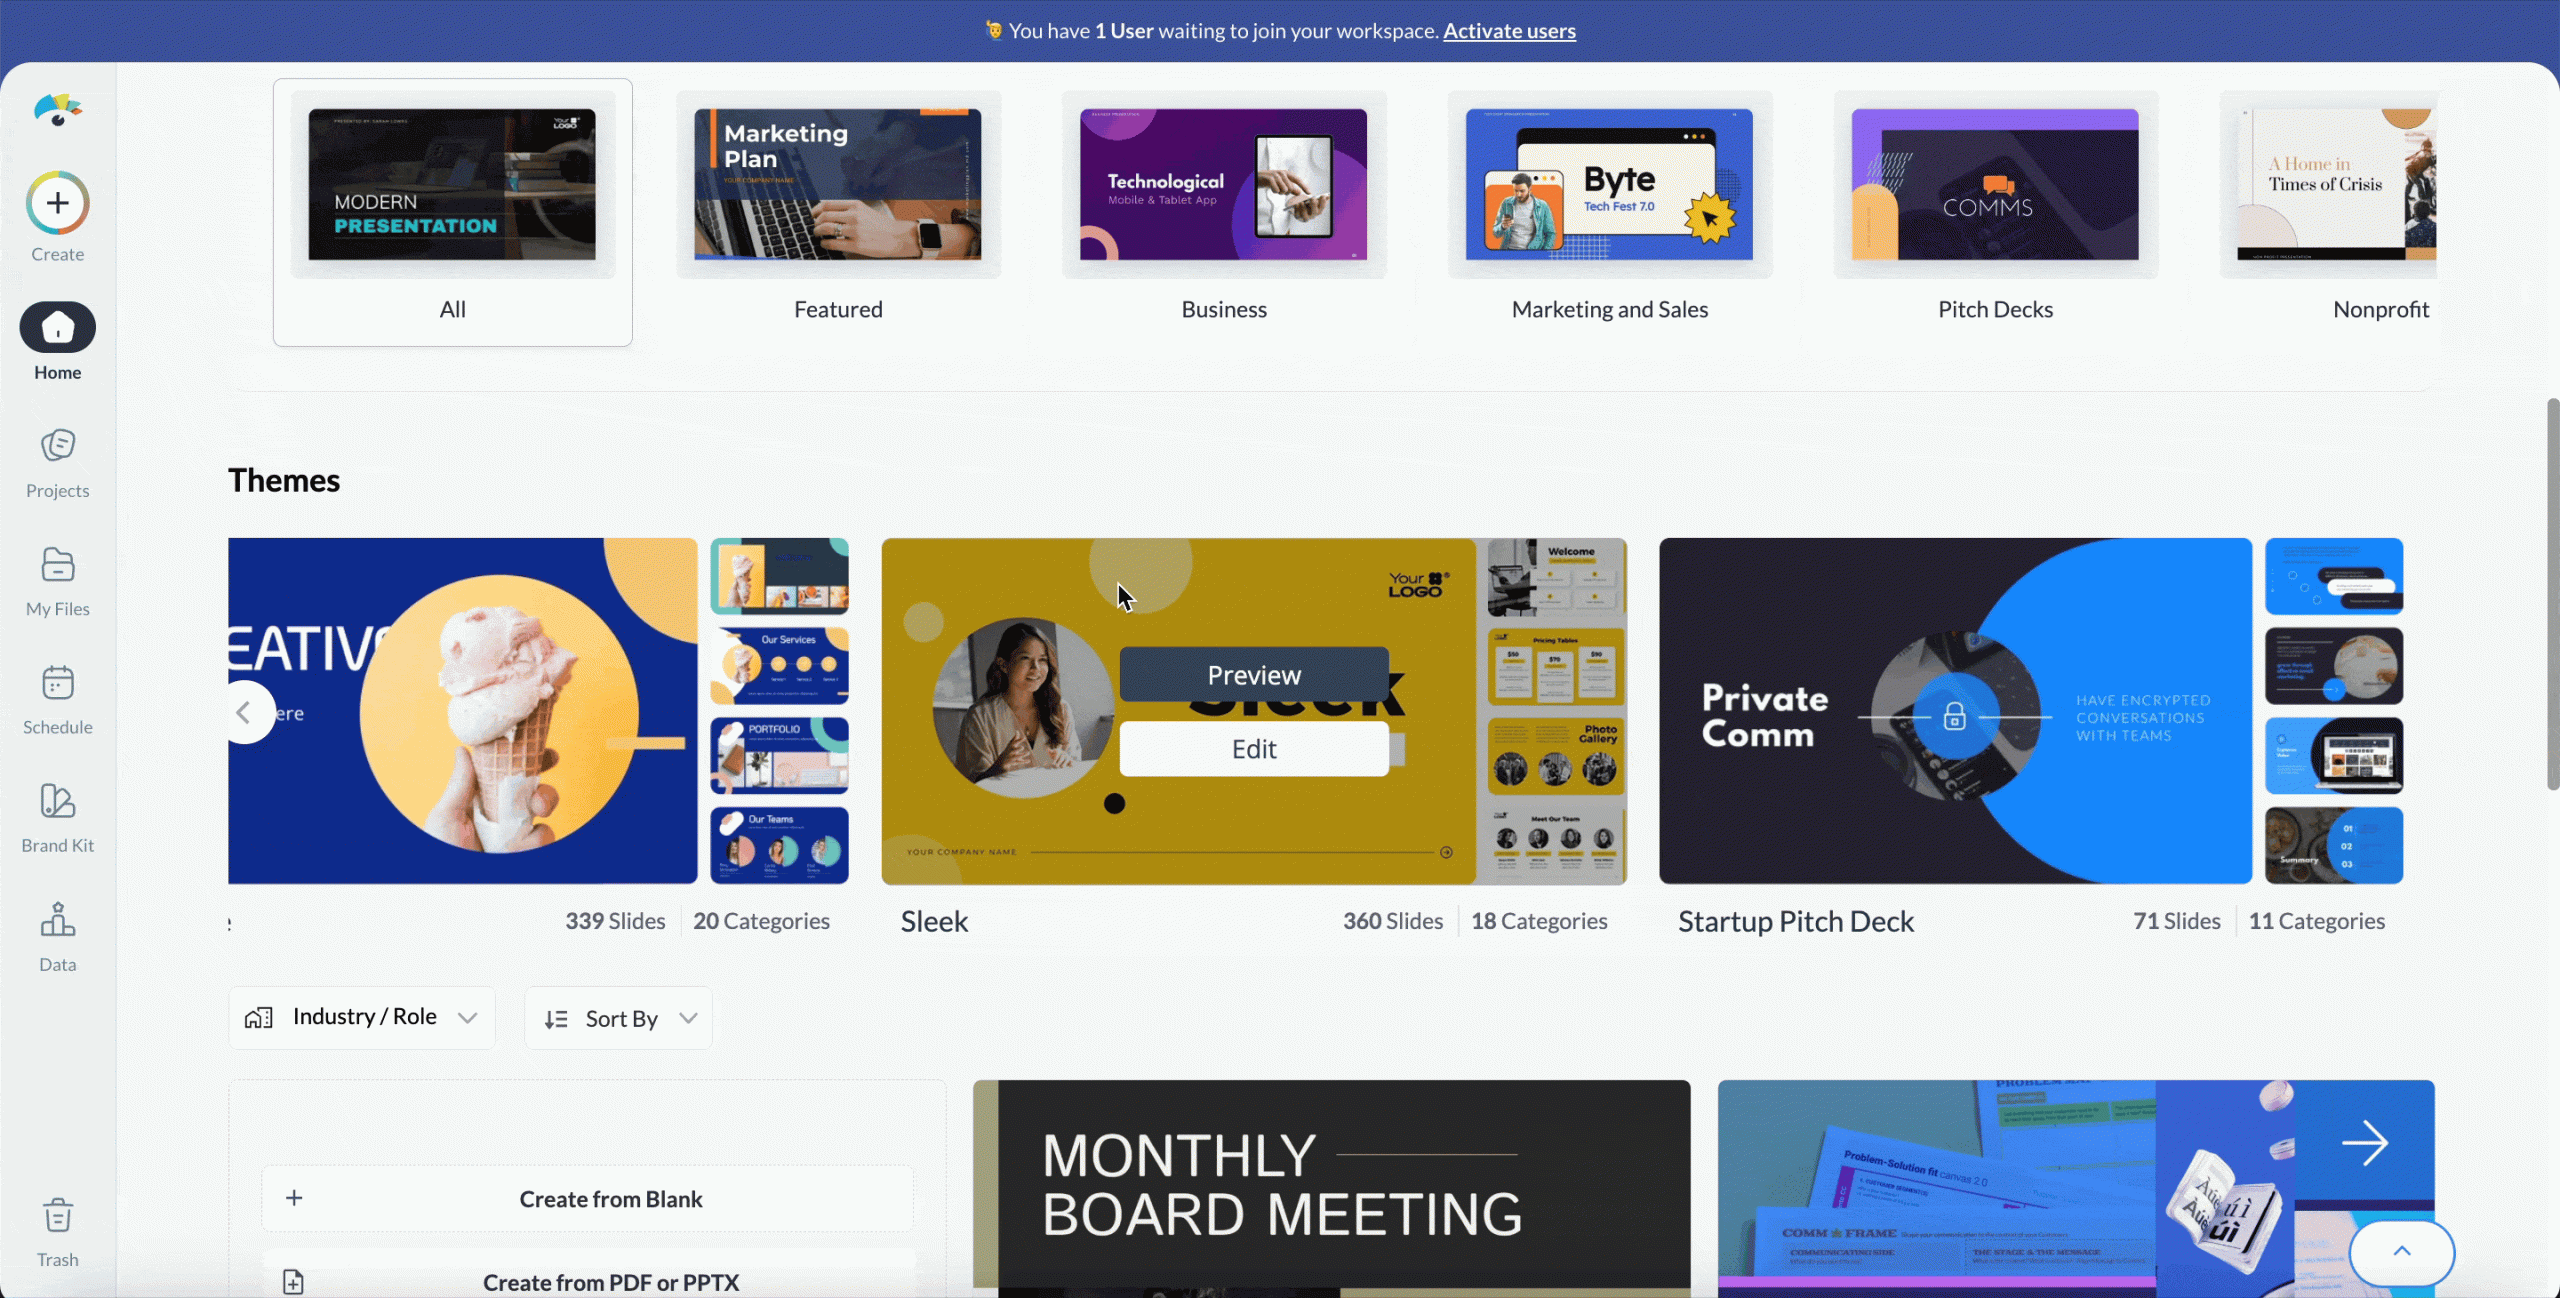Click the 360 Slides count
The height and width of the screenshot is (1298, 2560).
[x=1393, y=921]
